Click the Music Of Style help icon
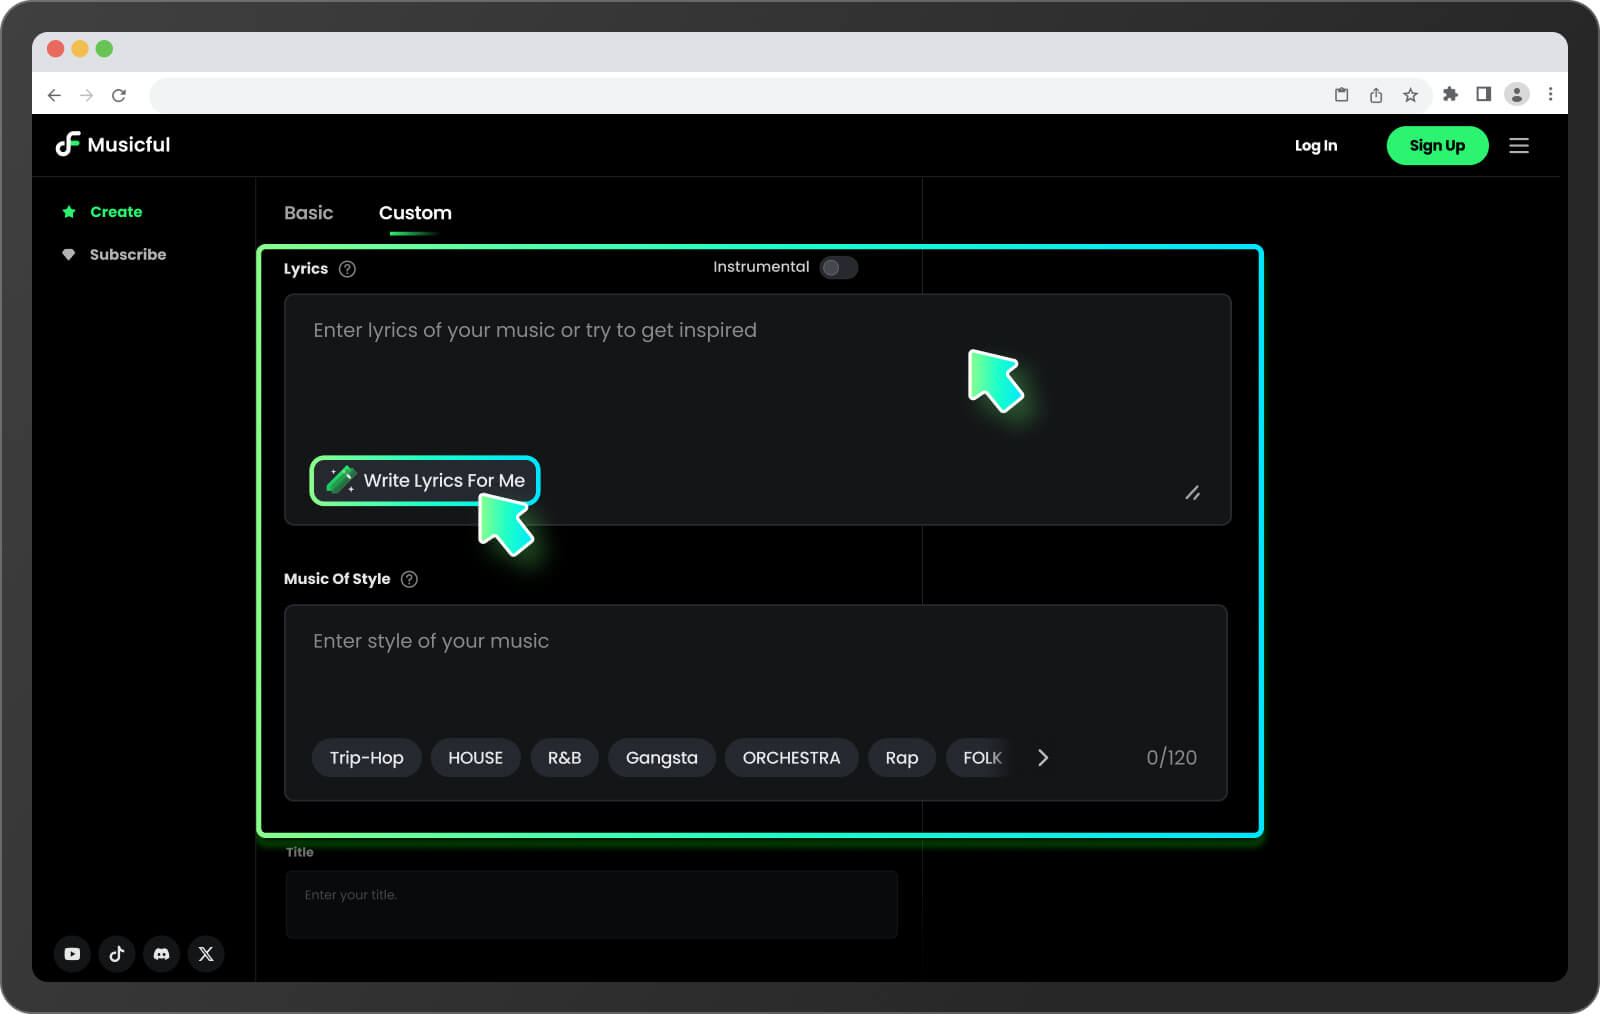 409,579
